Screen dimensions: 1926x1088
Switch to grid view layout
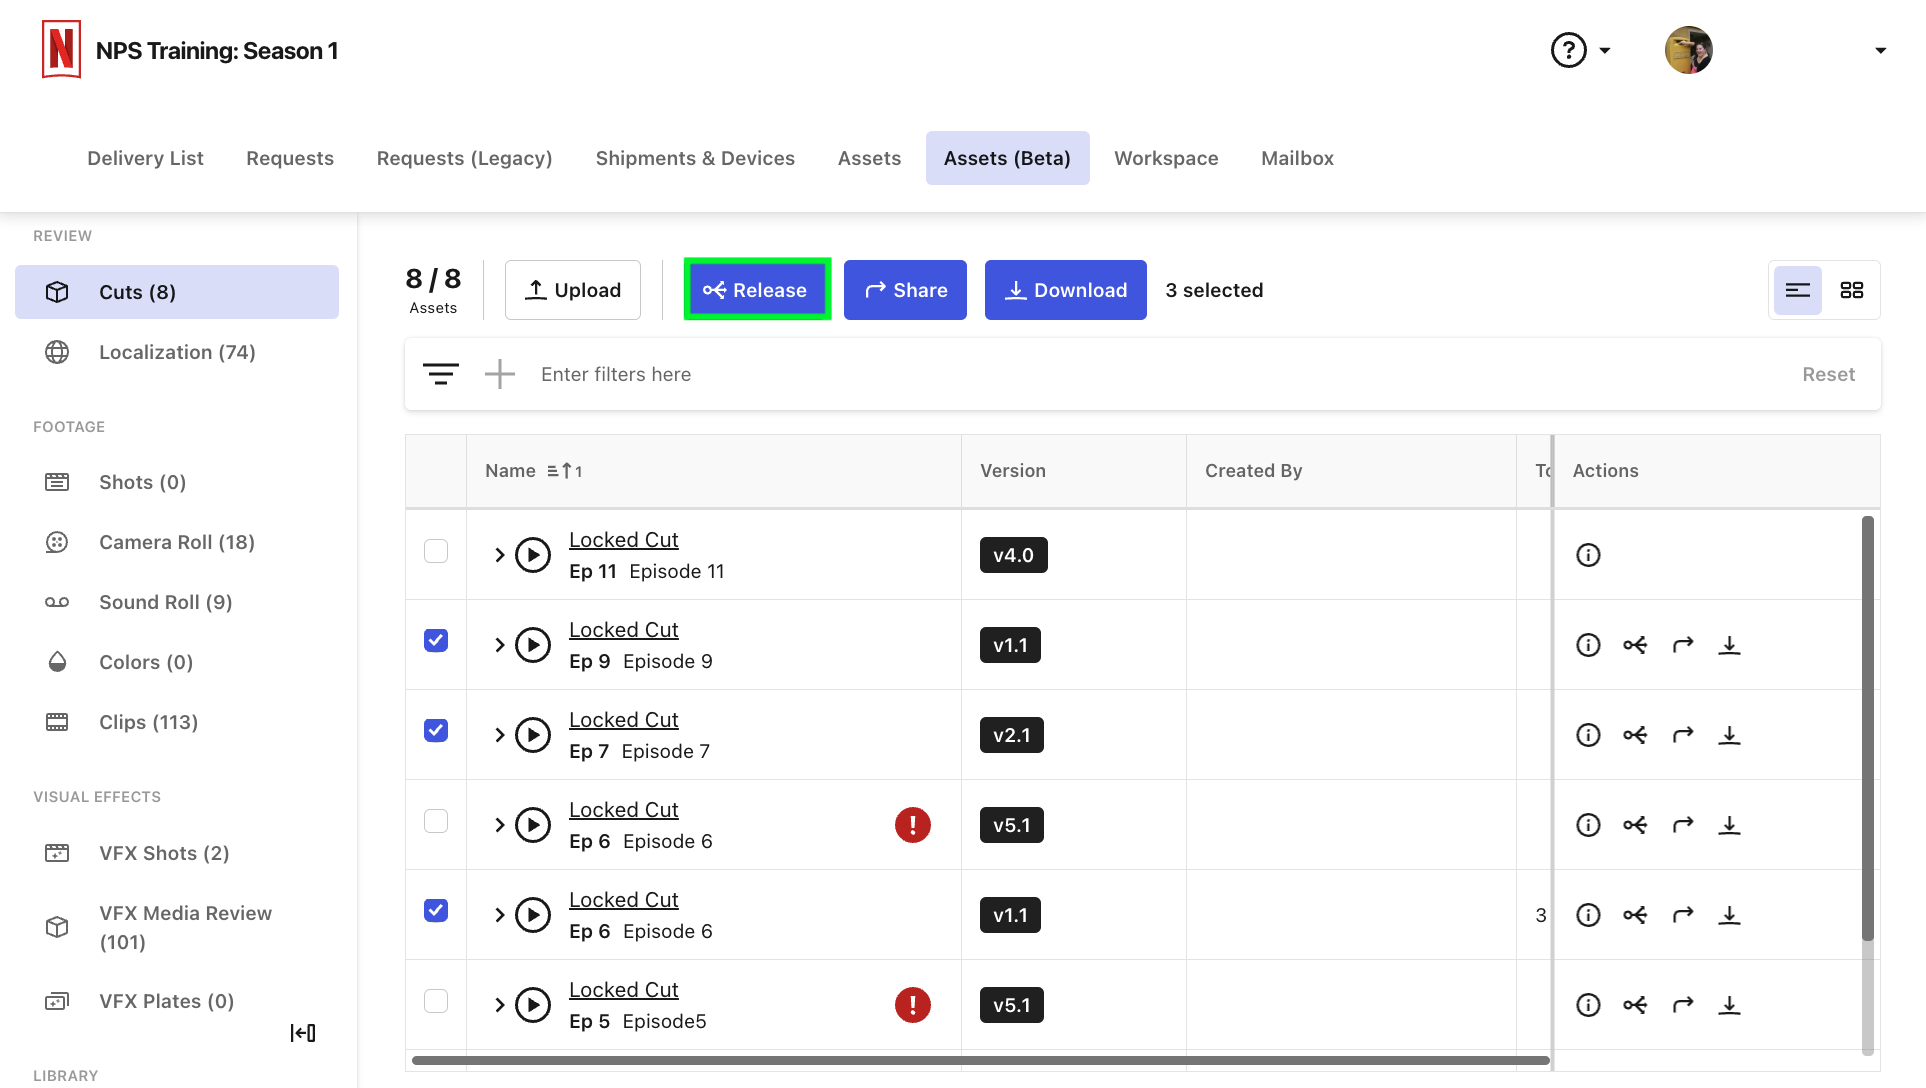1852,290
